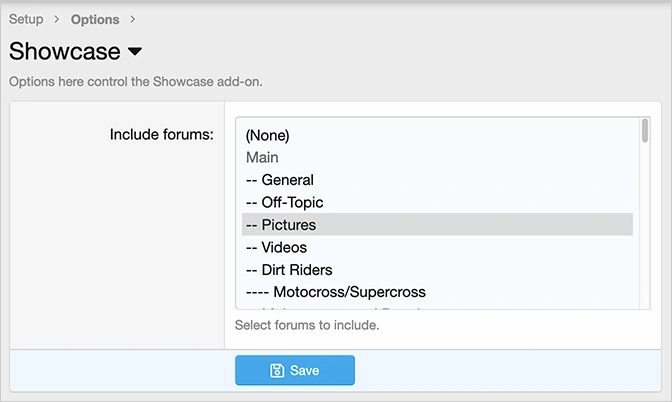
Task: Click the floppy disk icon on Save
Action: click(x=277, y=371)
